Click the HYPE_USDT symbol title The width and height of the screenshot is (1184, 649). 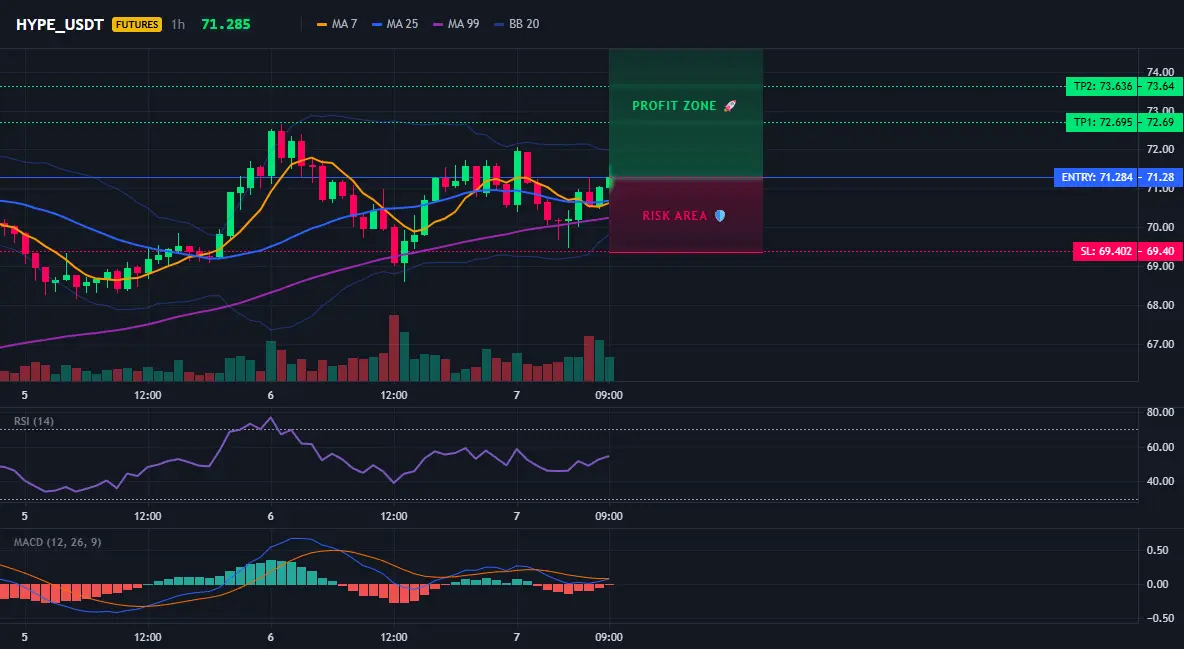click(x=60, y=24)
